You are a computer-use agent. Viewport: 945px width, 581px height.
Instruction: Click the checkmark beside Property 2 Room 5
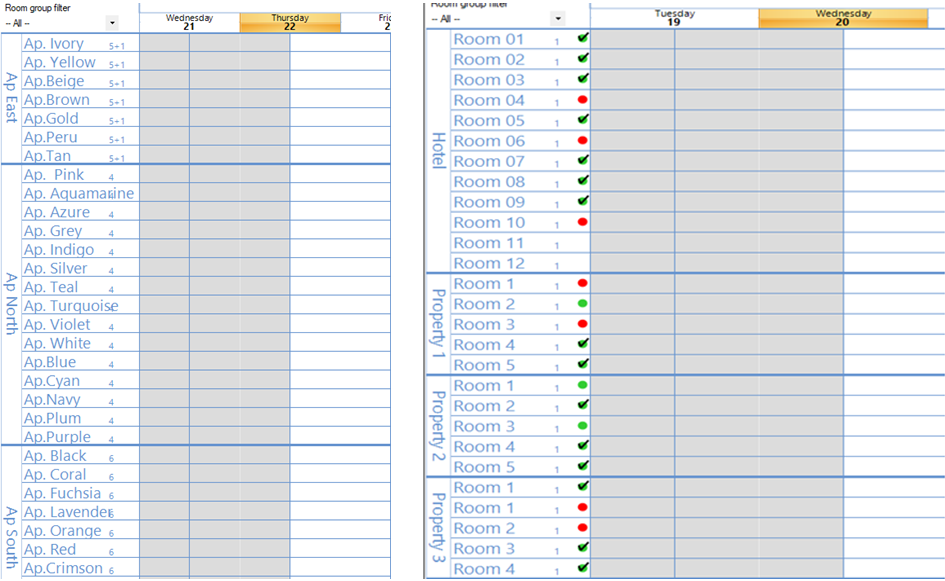click(583, 466)
